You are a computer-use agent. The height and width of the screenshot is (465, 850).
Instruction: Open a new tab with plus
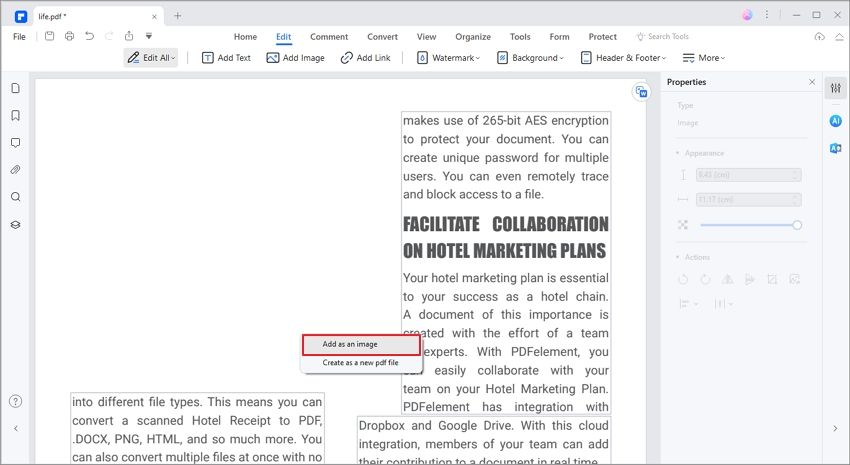click(x=177, y=16)
